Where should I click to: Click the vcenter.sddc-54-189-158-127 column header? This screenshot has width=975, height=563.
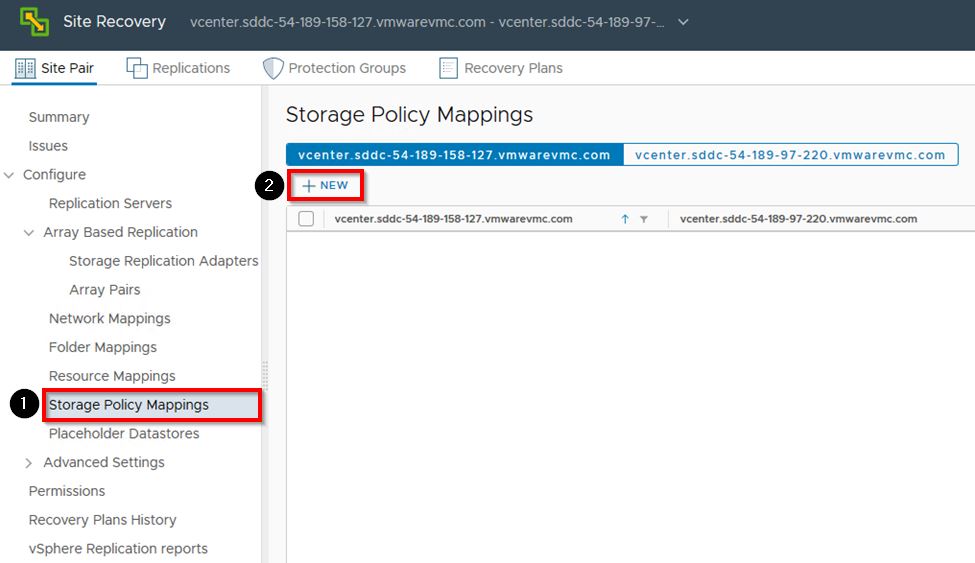(x=453, y=219)
